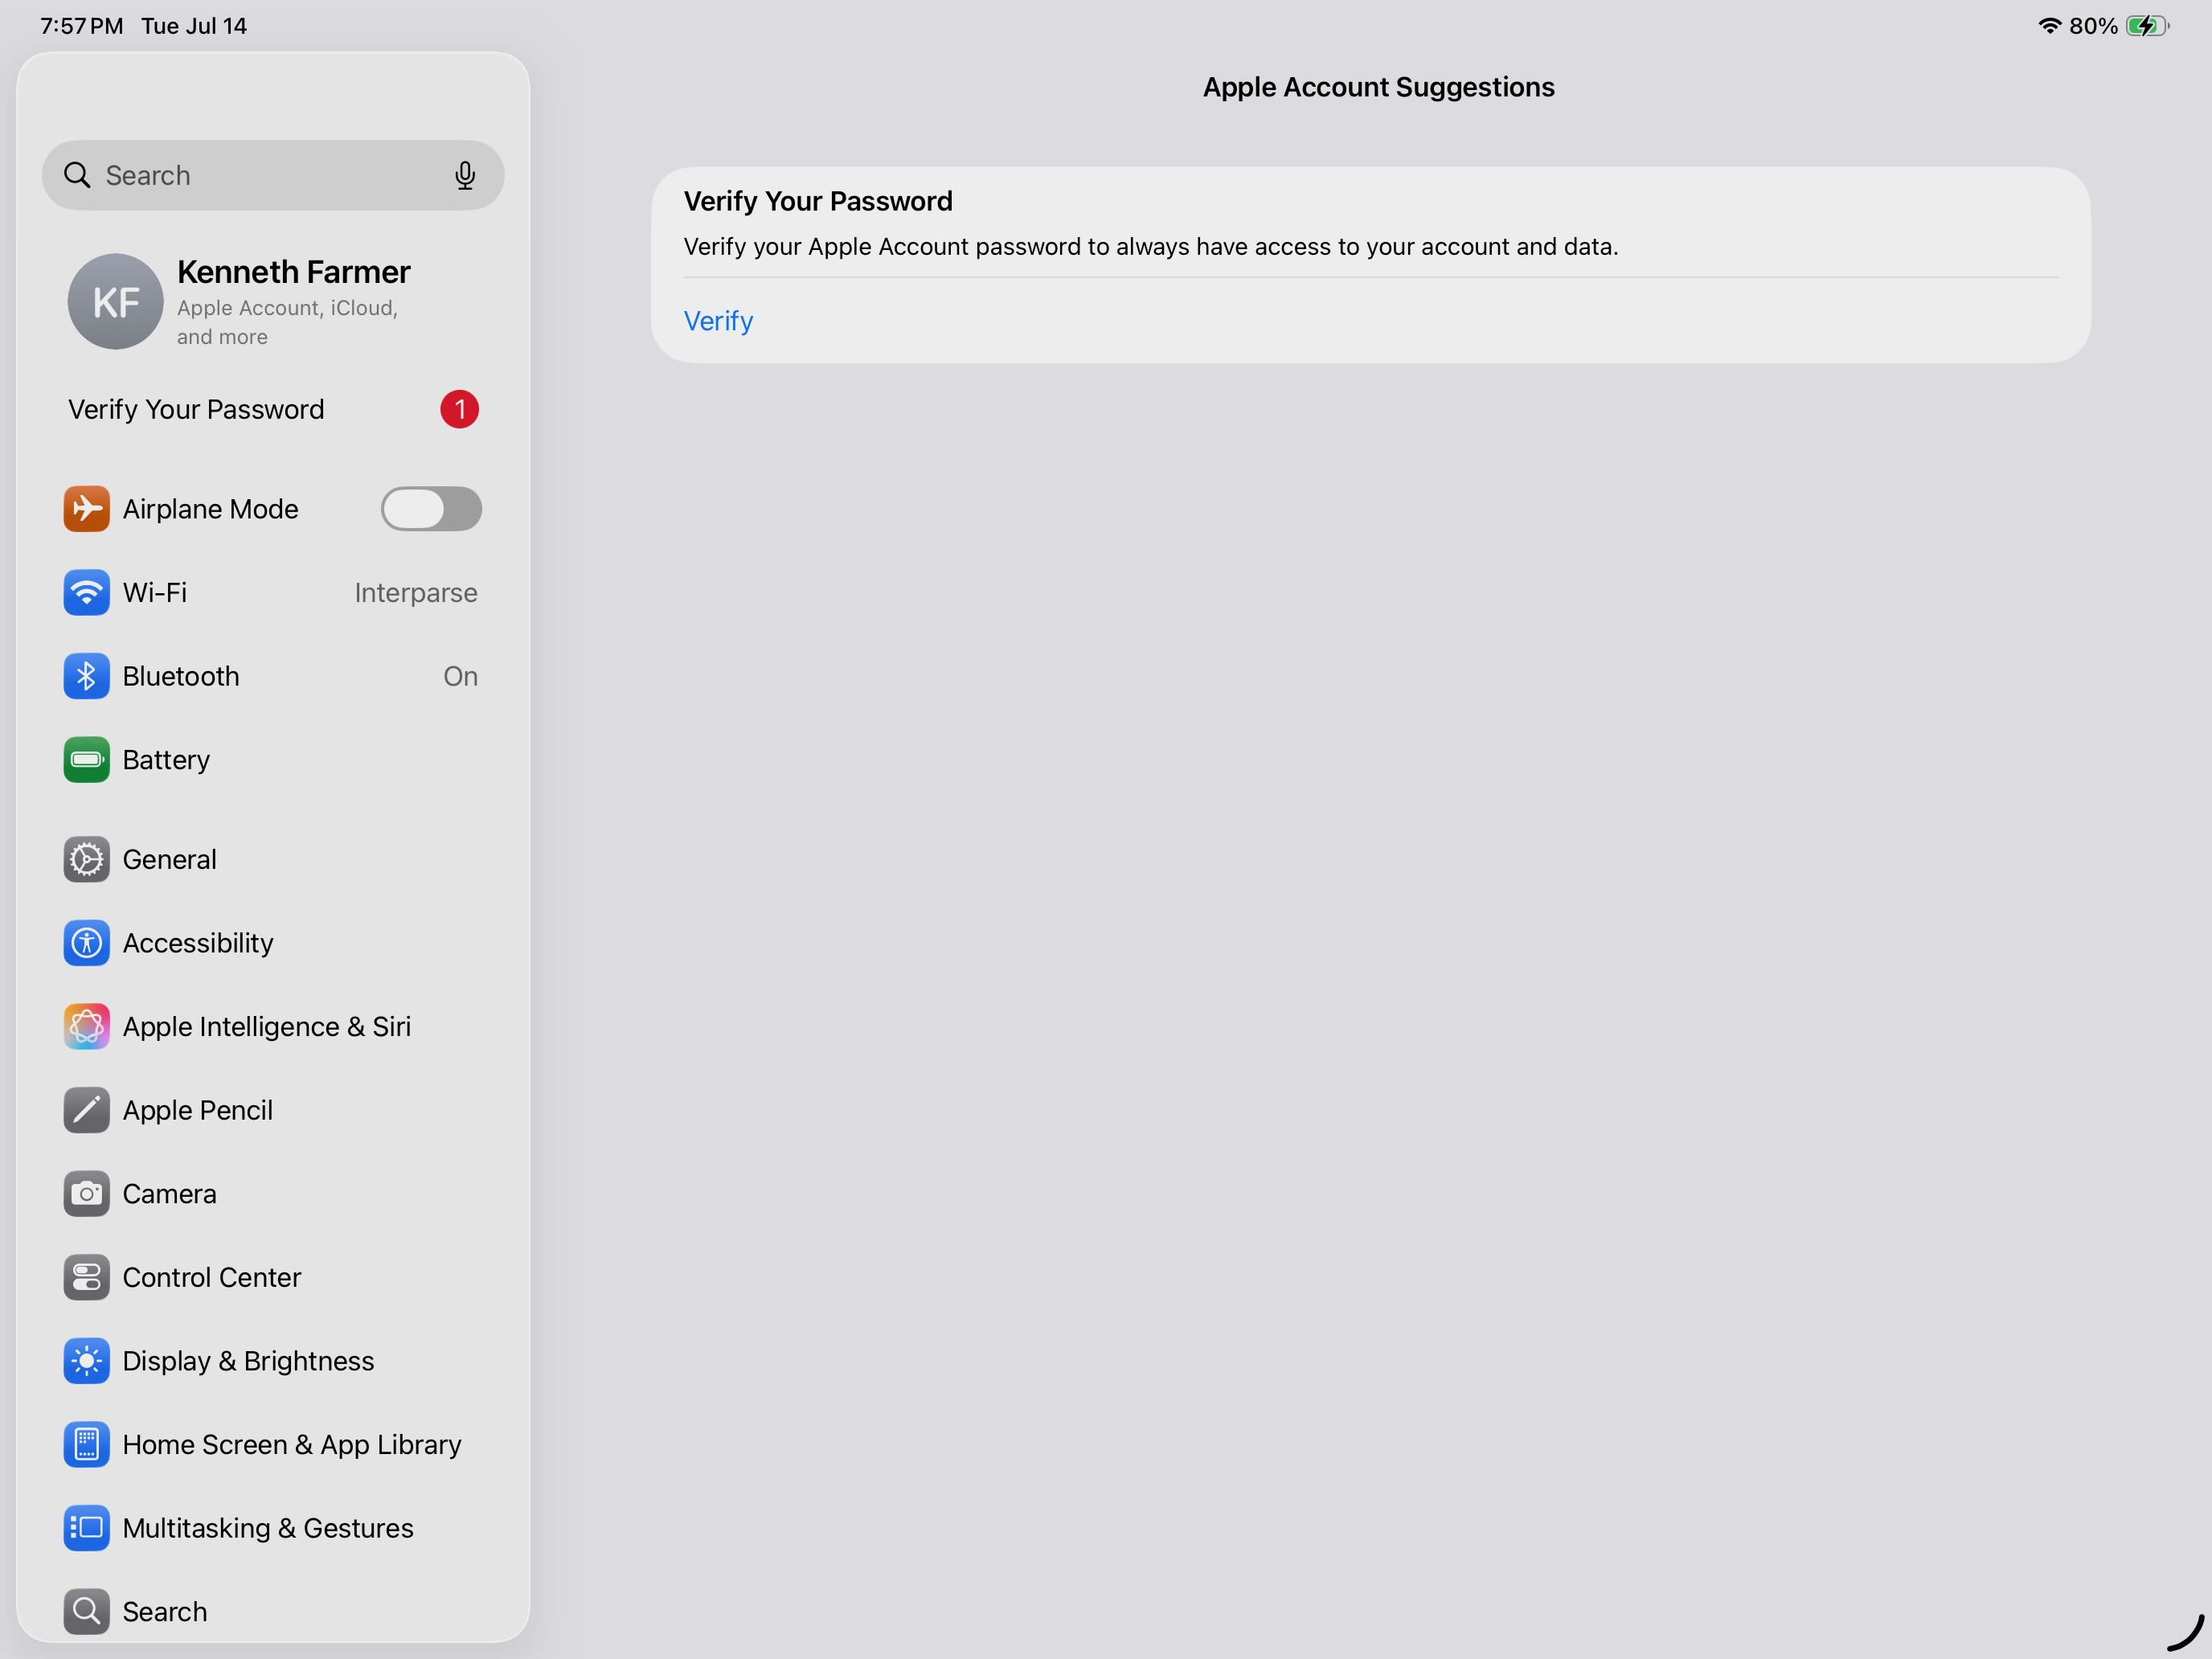Viewport: 2212px width, 1659px height.
Task: Tap the Display & Brightness icon
Action: click(x=86, y=1361)
